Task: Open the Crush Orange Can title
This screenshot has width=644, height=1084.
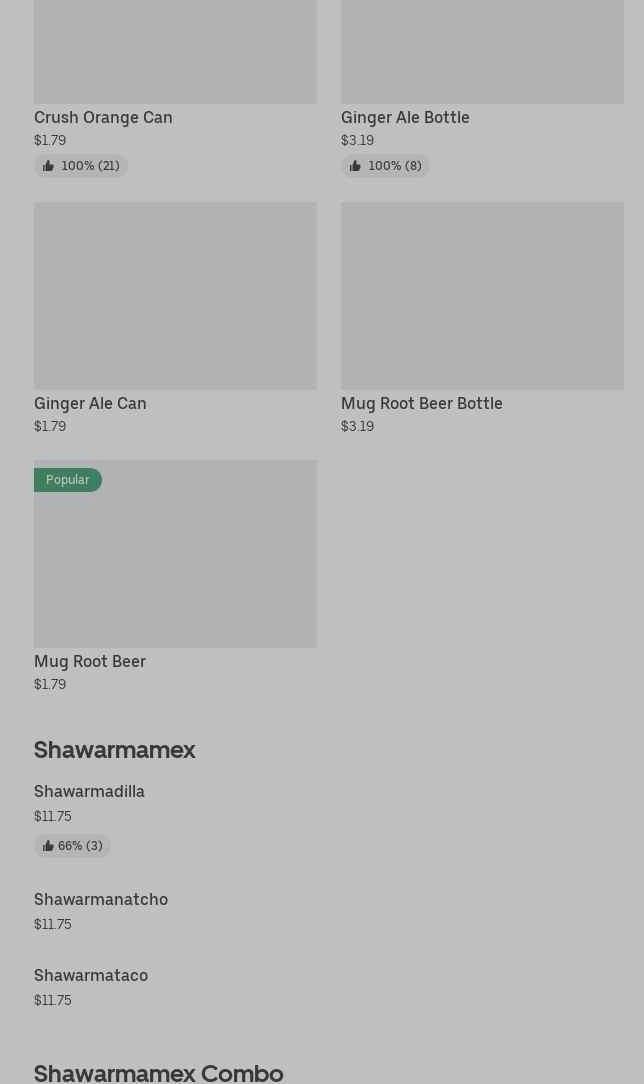Action: coord(103,117)
